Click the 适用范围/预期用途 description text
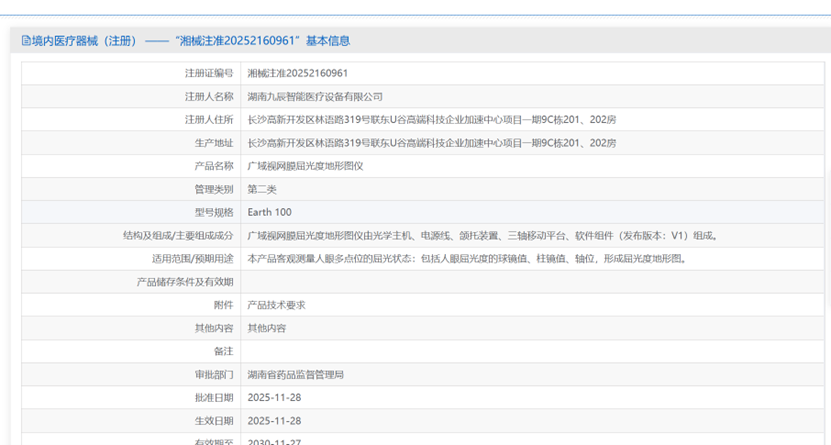The width and height of the screenshot is (831, 445). [x=467, y=258]
